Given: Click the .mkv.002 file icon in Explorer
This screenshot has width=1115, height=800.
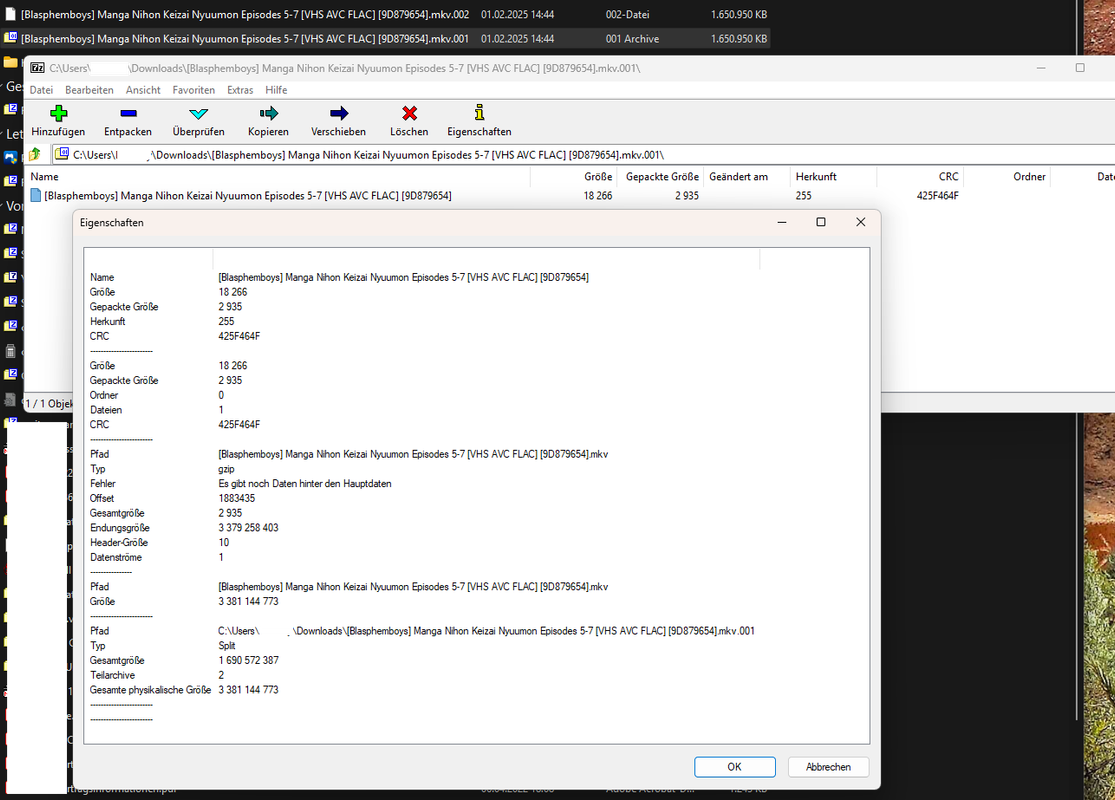Looking at the screenshot, I should tap(10, 14).
